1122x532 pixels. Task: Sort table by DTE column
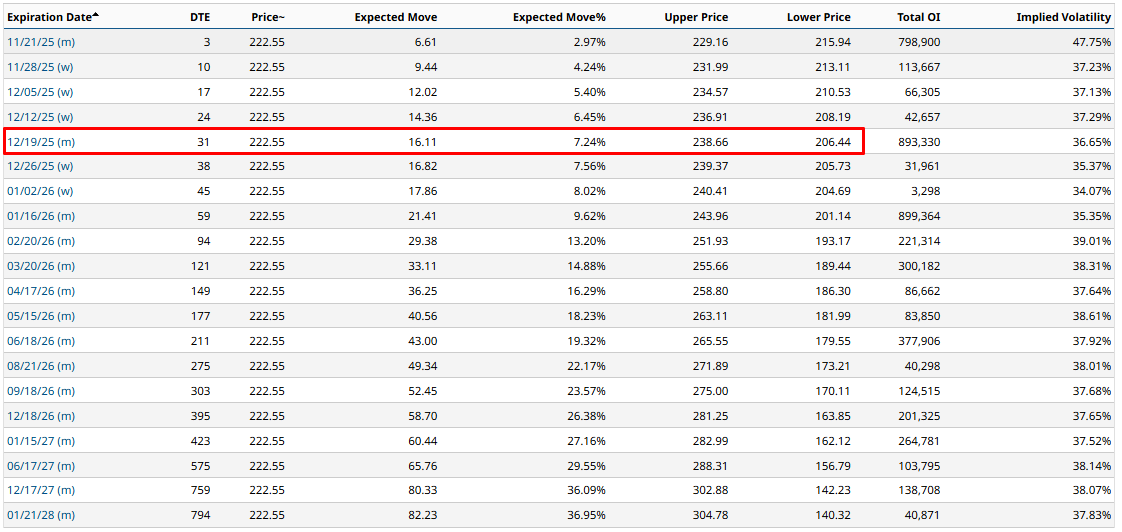[x=199, y=17]
